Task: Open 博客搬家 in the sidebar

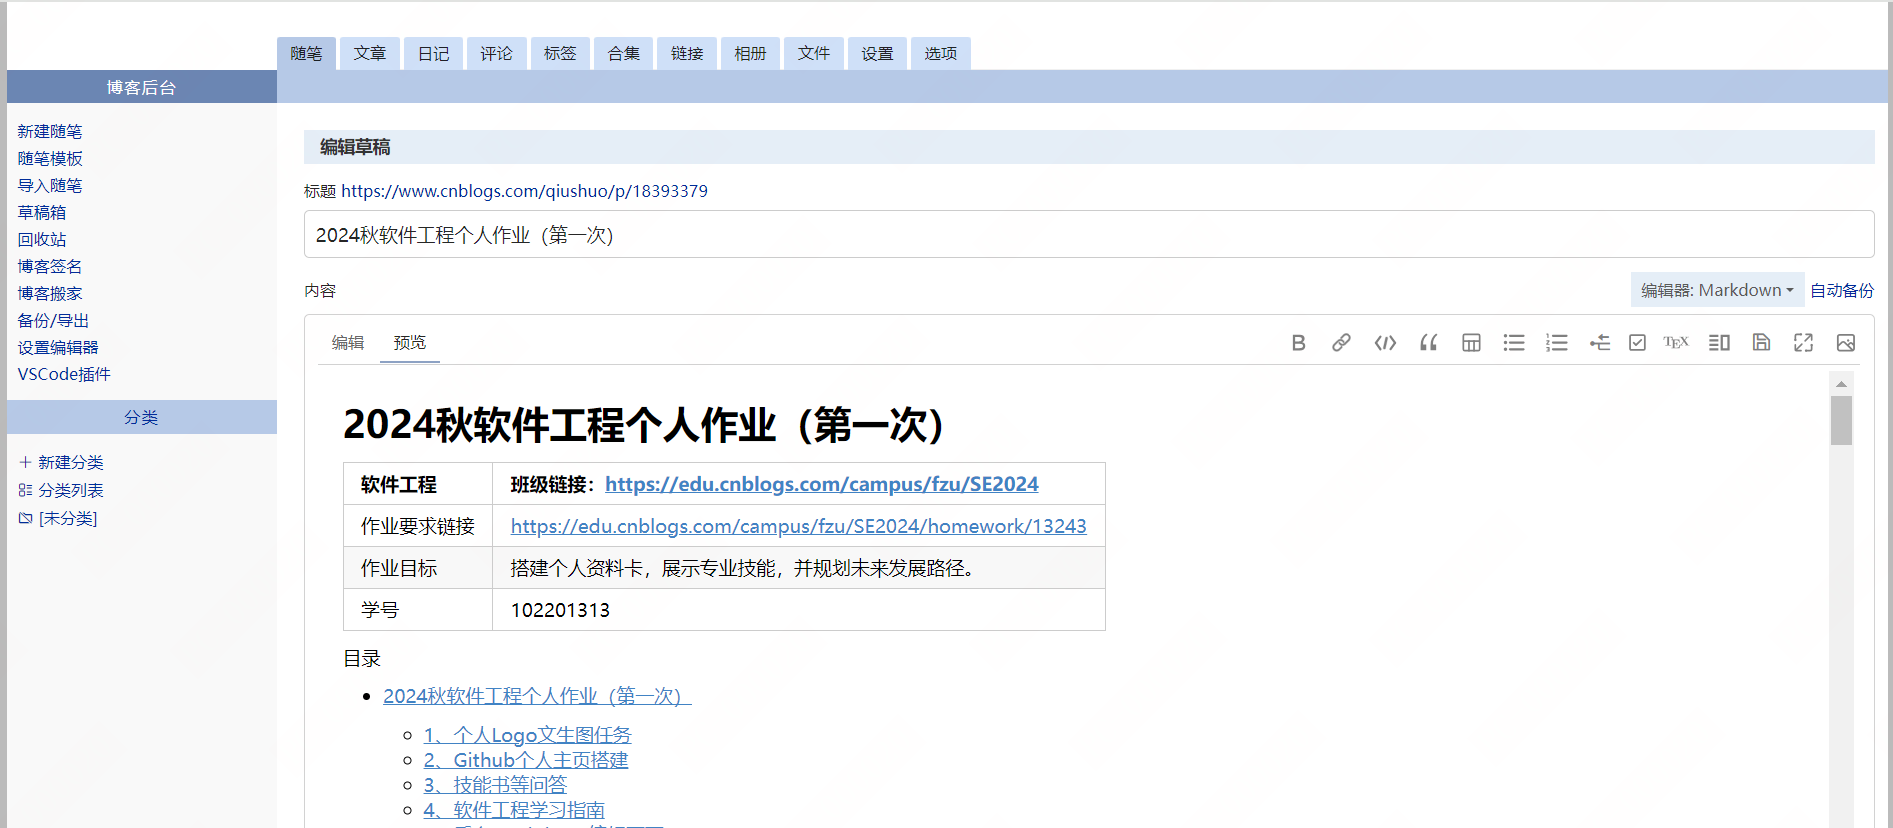Action: [x=50, y=293]
